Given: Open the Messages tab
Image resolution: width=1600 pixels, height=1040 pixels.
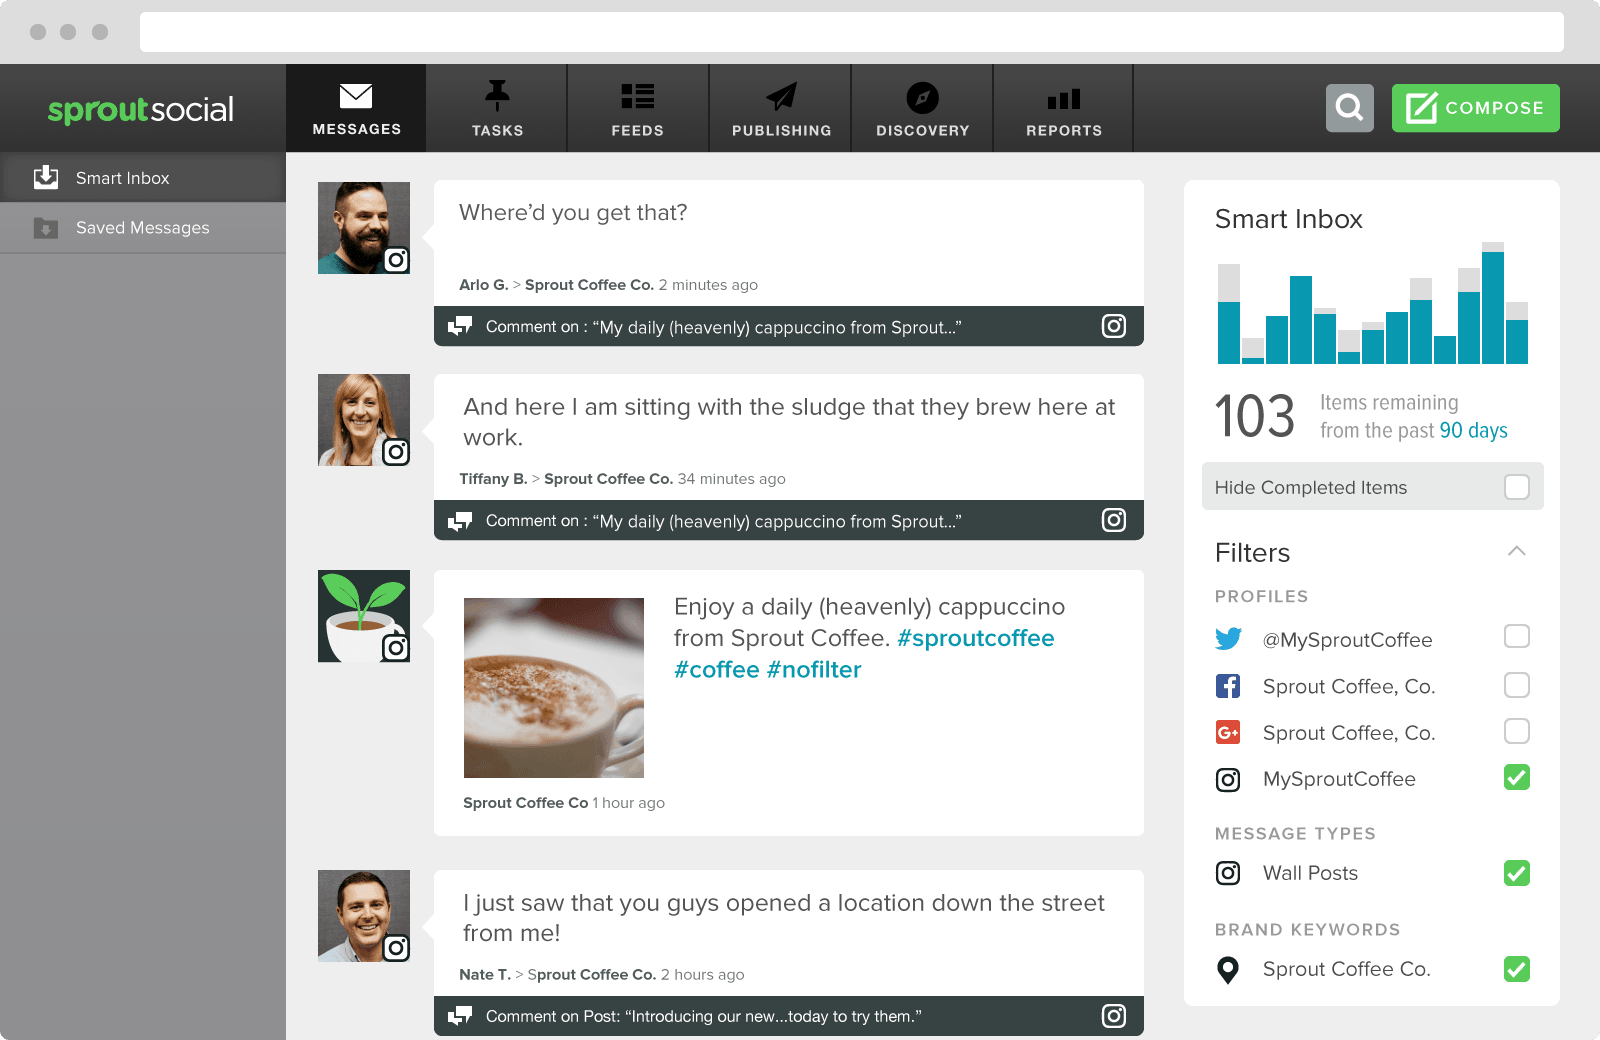Looking at the screenshot, I should click(x=356, y=108).
